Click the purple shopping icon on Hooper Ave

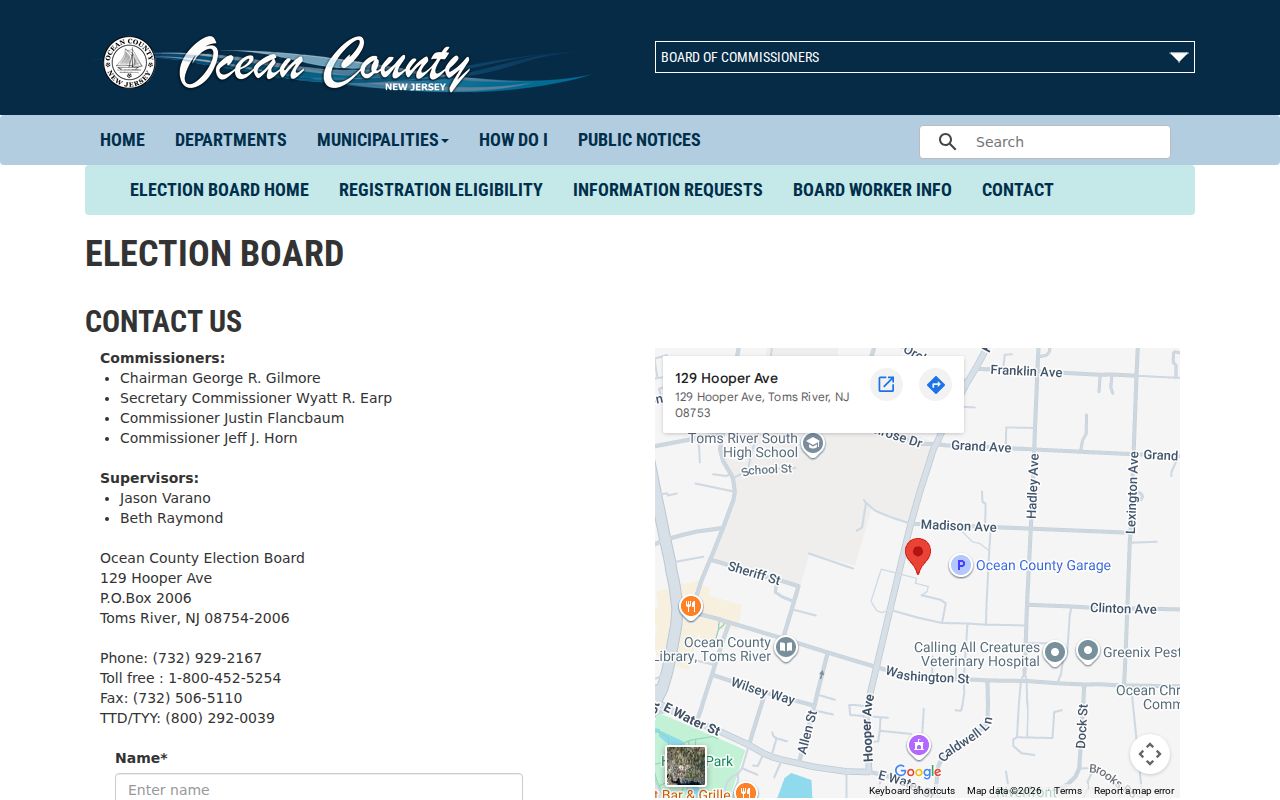pyautogui.click(x=919, y=746)
